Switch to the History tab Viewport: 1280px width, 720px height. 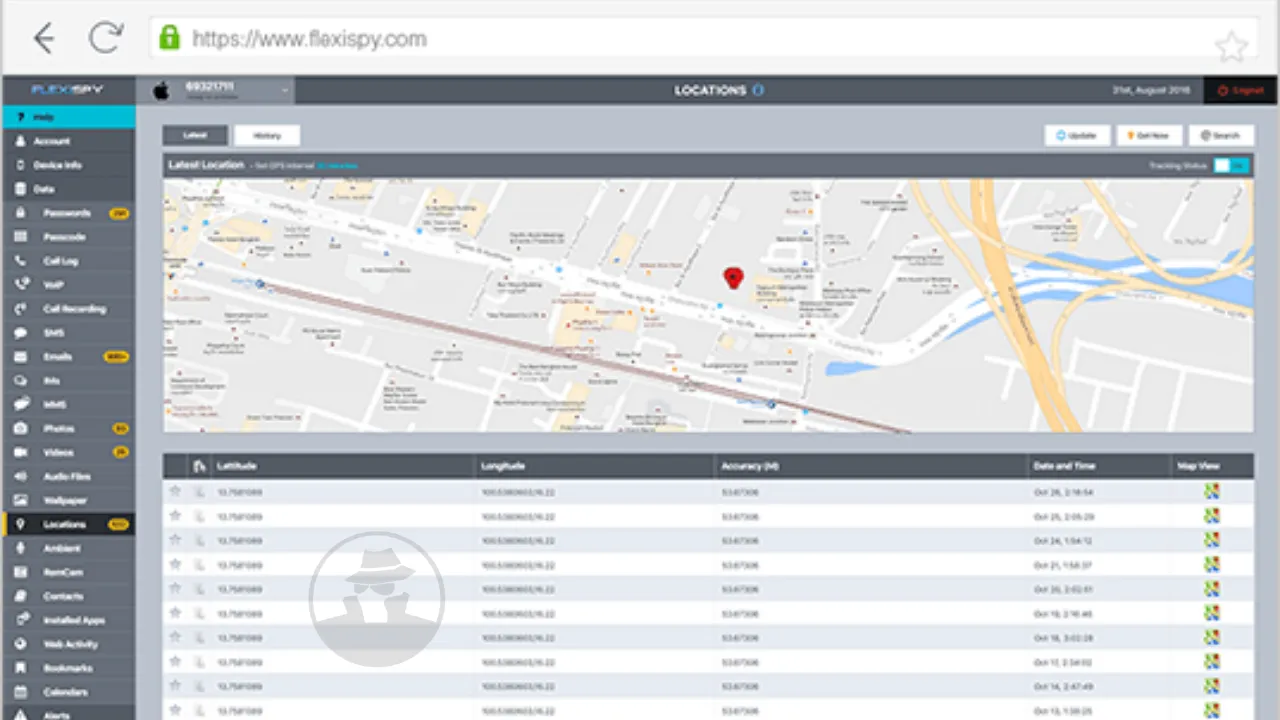point(267,135)
